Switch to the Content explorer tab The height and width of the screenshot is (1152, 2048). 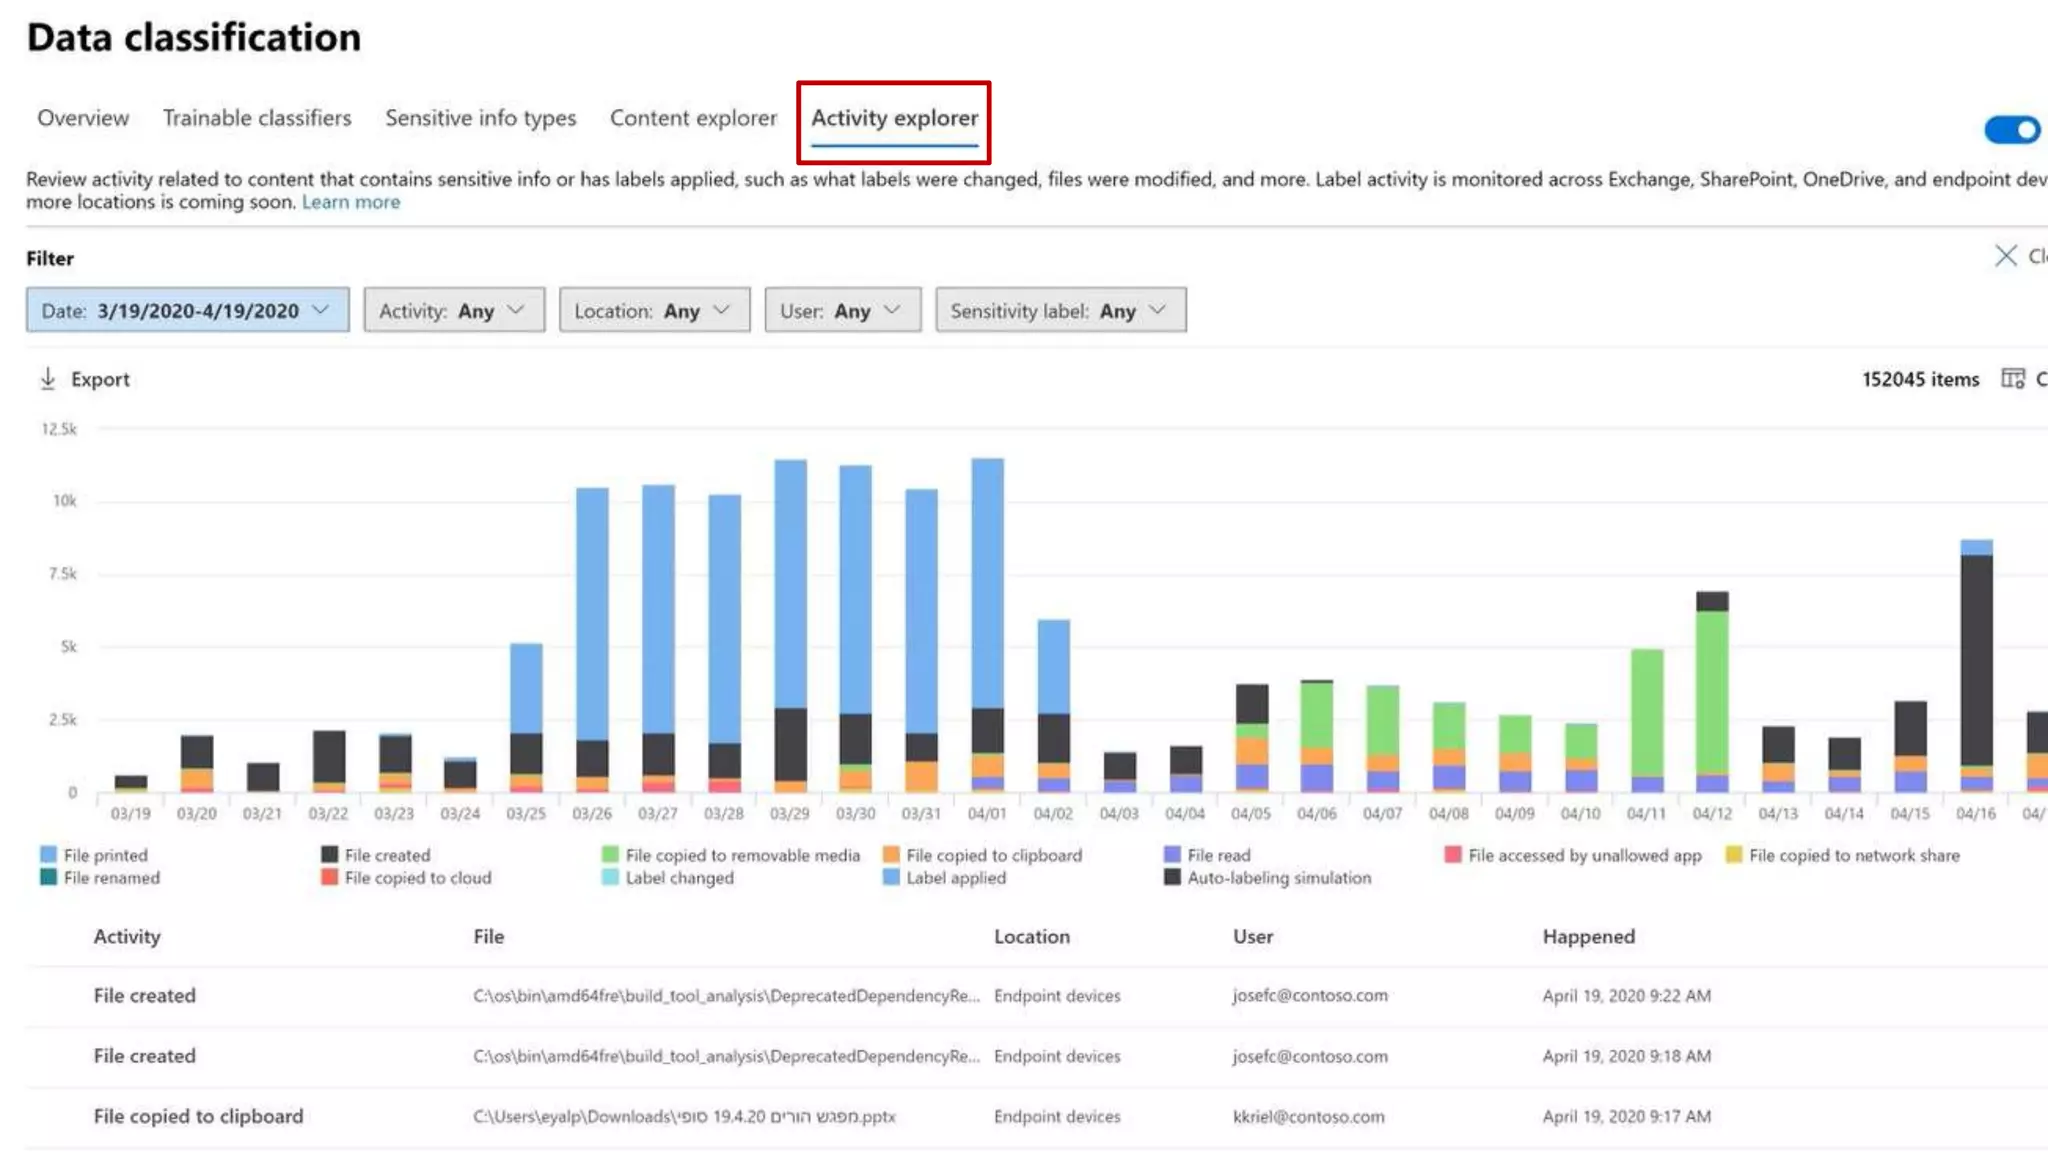point(693,118)
